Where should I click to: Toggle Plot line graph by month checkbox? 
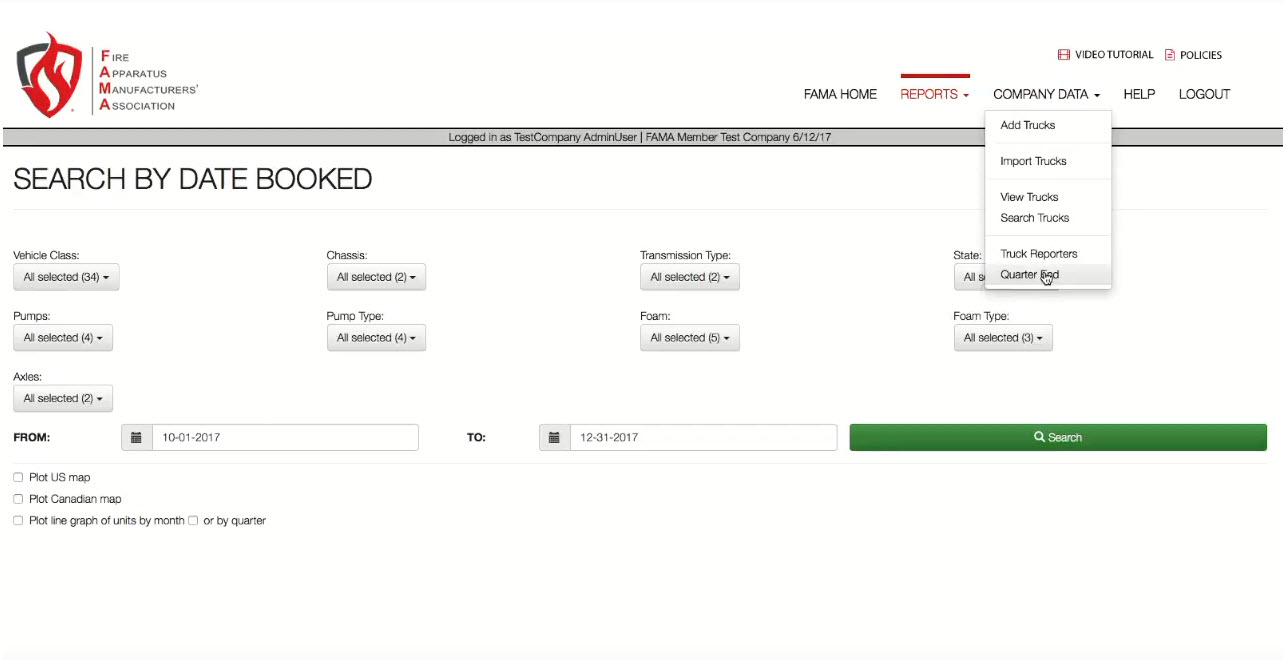tap(18, 521)
